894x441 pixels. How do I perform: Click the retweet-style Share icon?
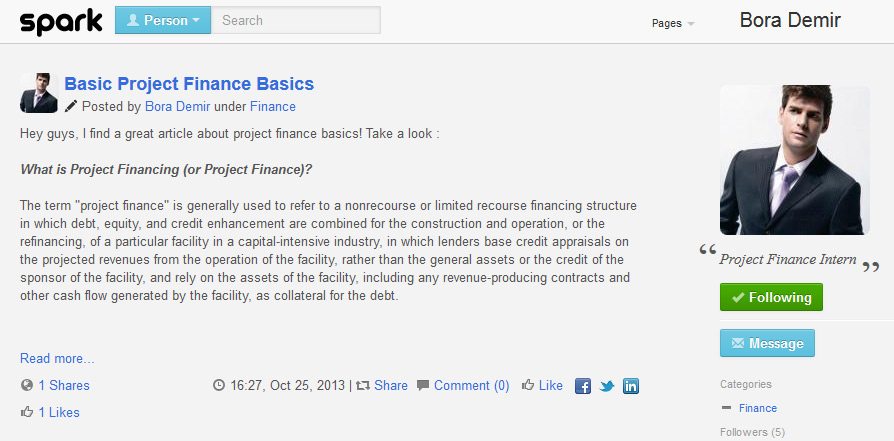pyautogui.click(x=363, y=386)
